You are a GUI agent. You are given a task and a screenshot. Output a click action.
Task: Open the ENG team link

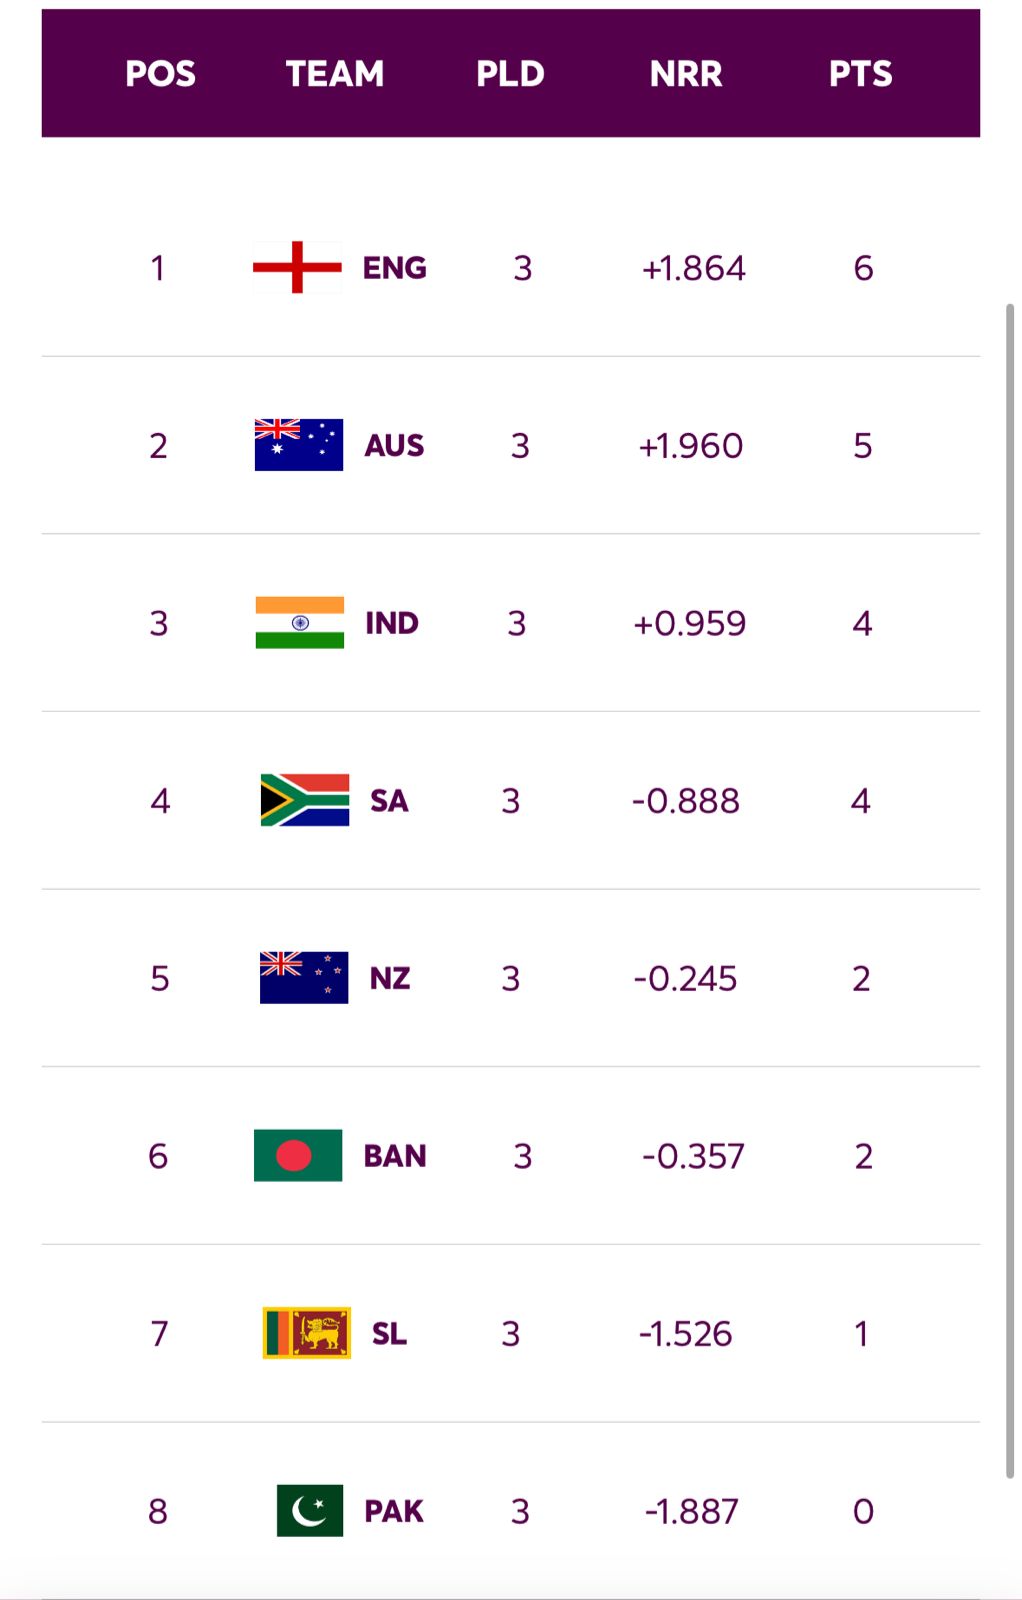click(x=394, y=268)
